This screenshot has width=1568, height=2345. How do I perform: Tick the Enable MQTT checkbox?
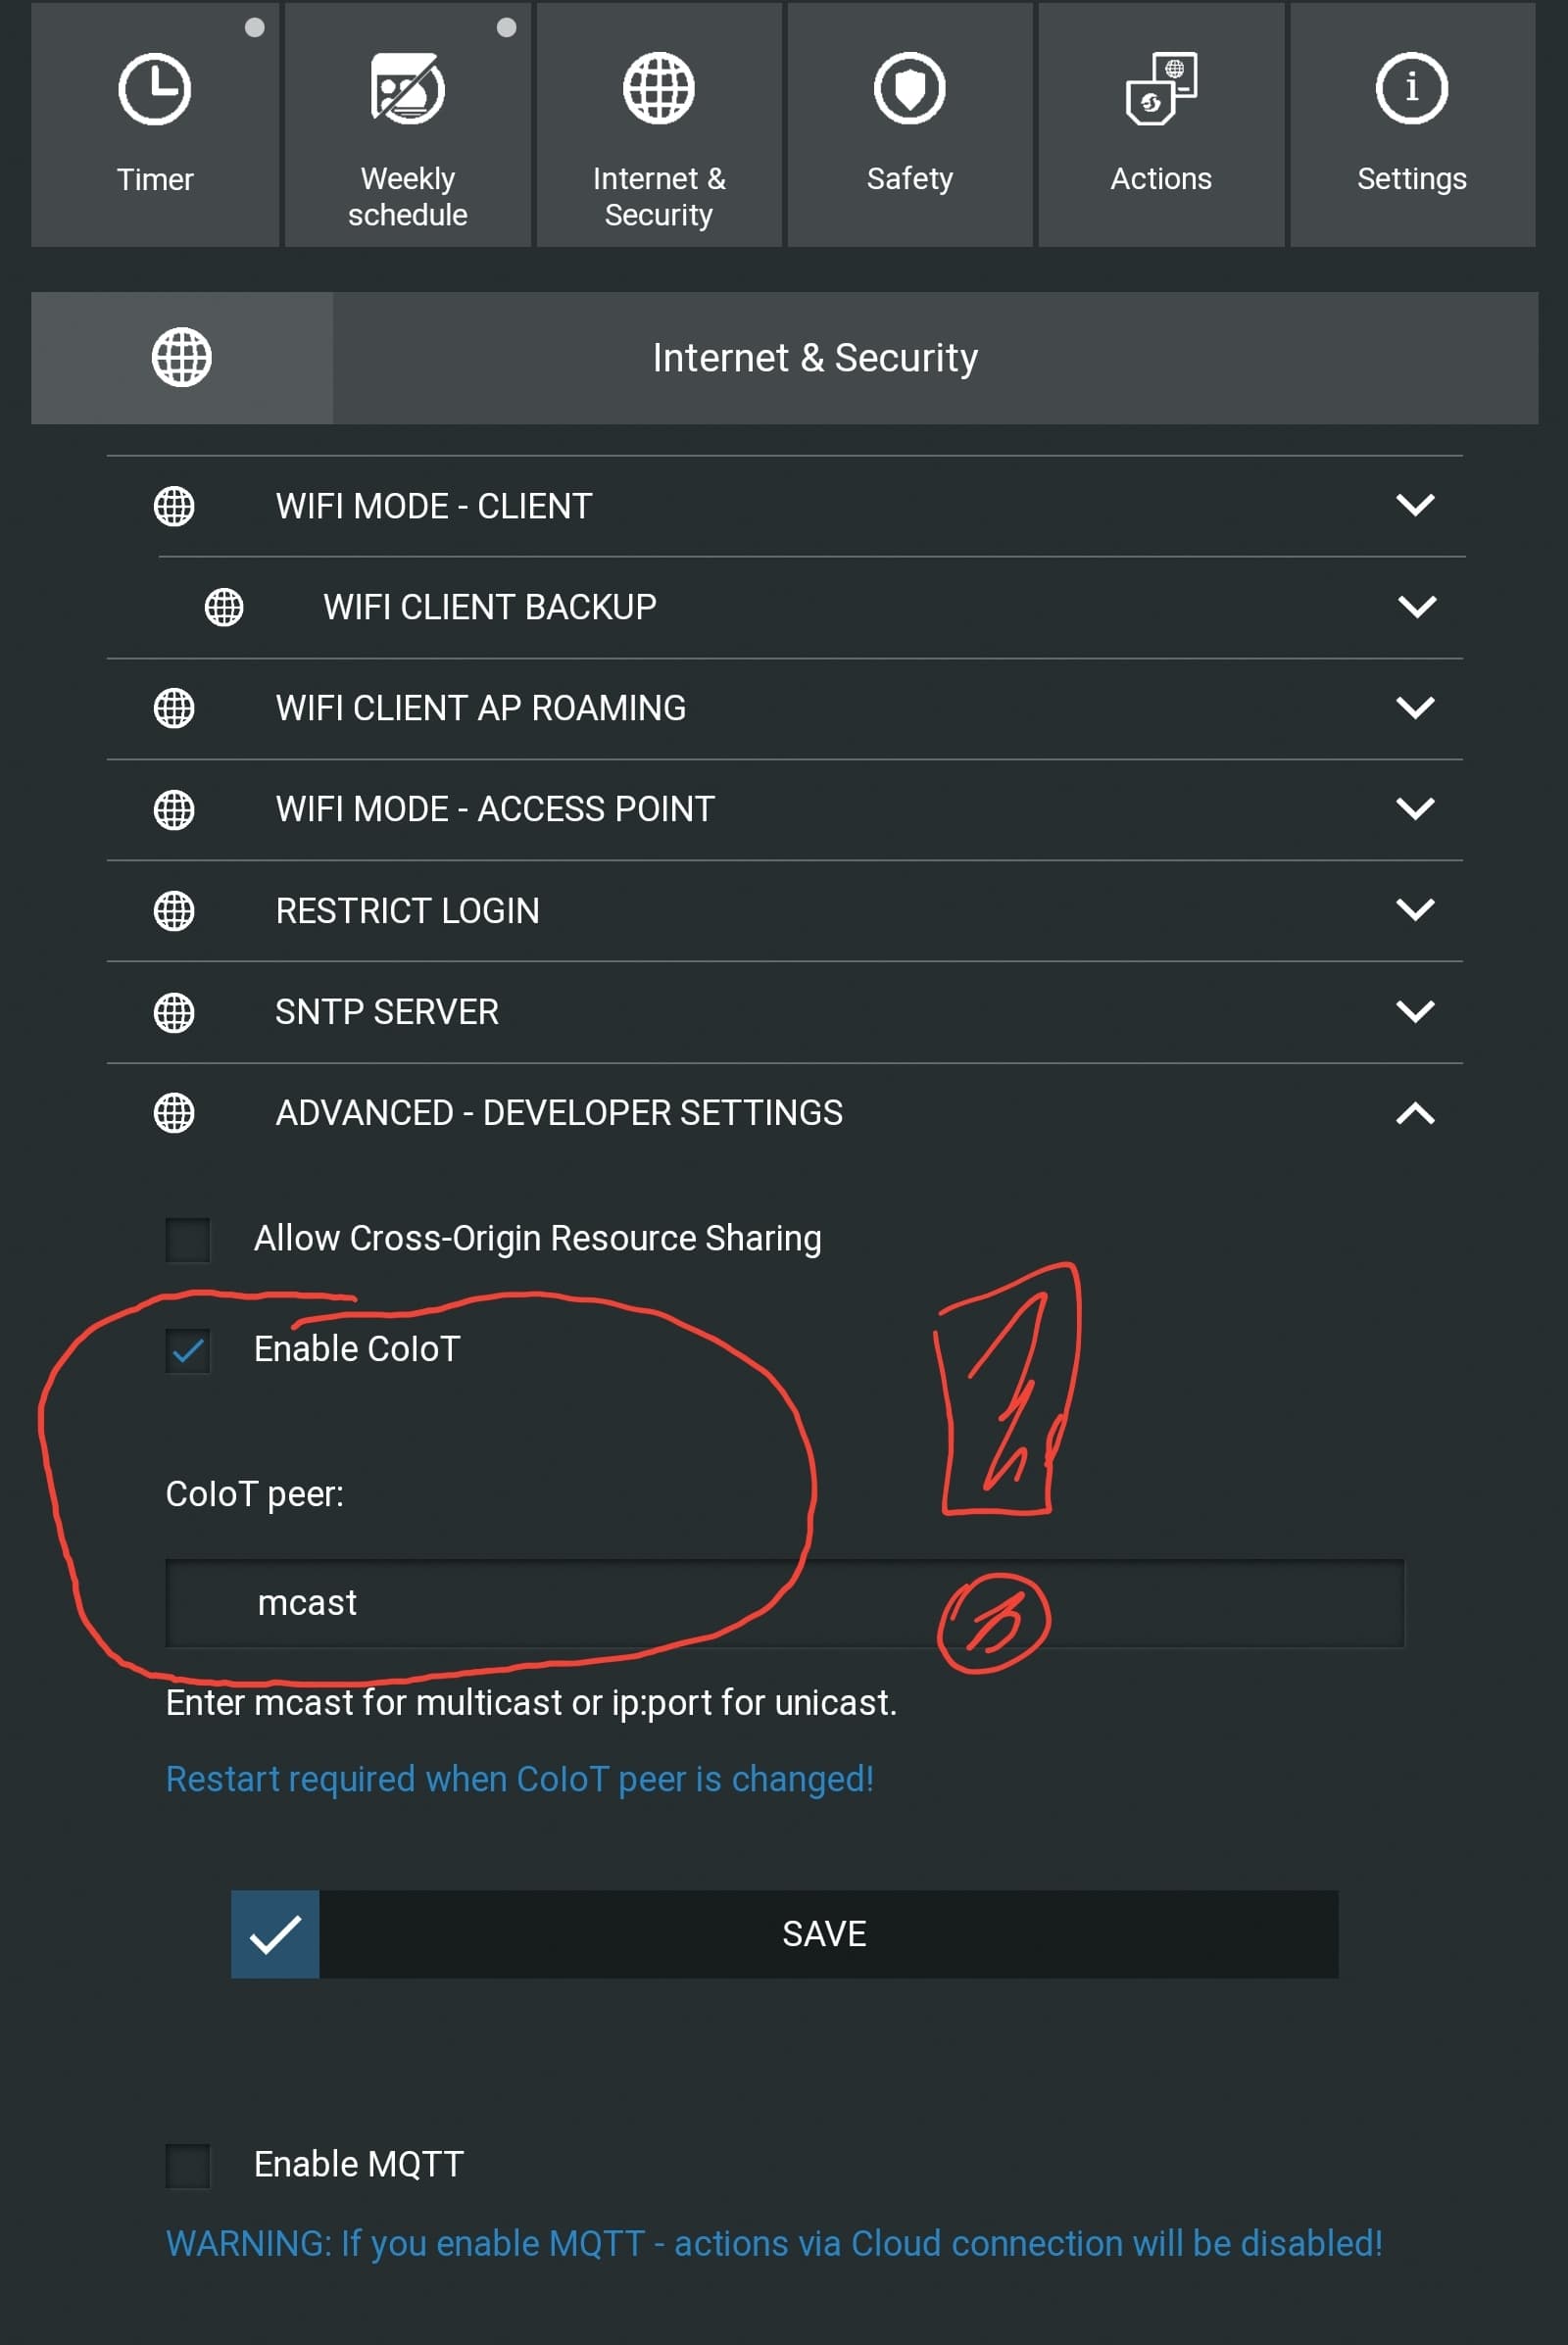[188, 2165]
